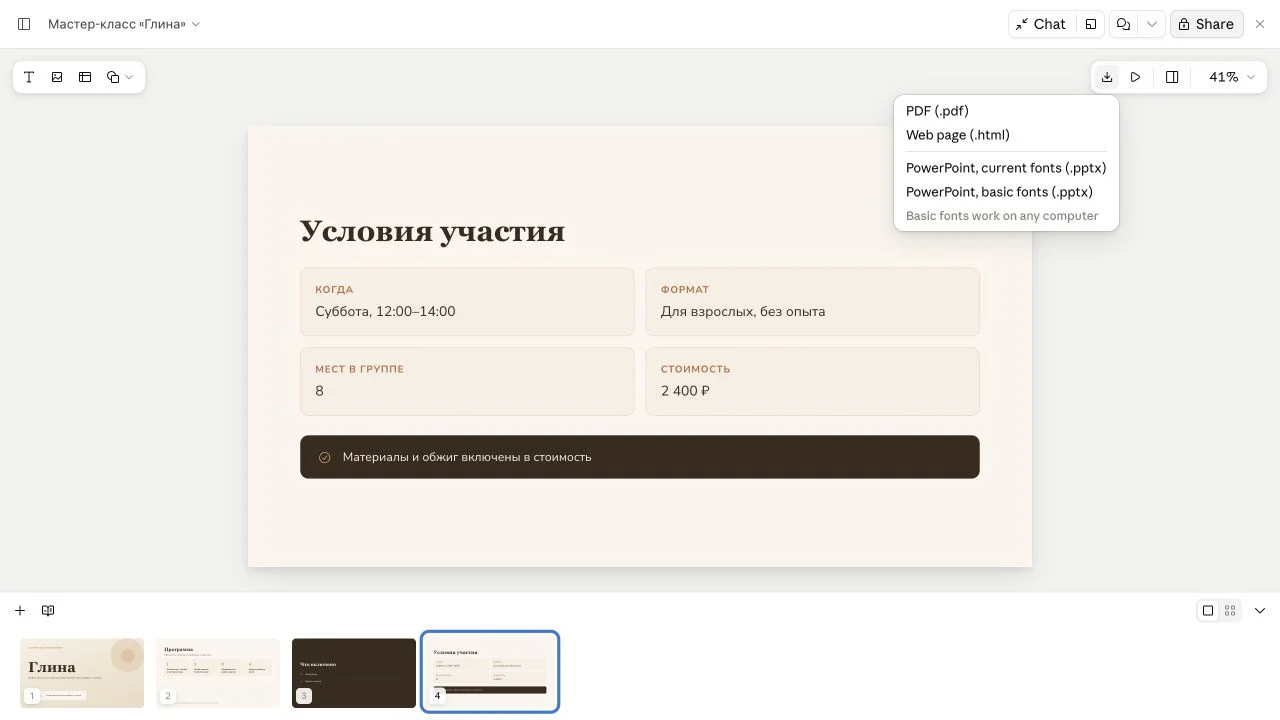Expand the comments dropdown chevron
The width and height of the screenshot is (1280, 720).
pos(1152,24)
